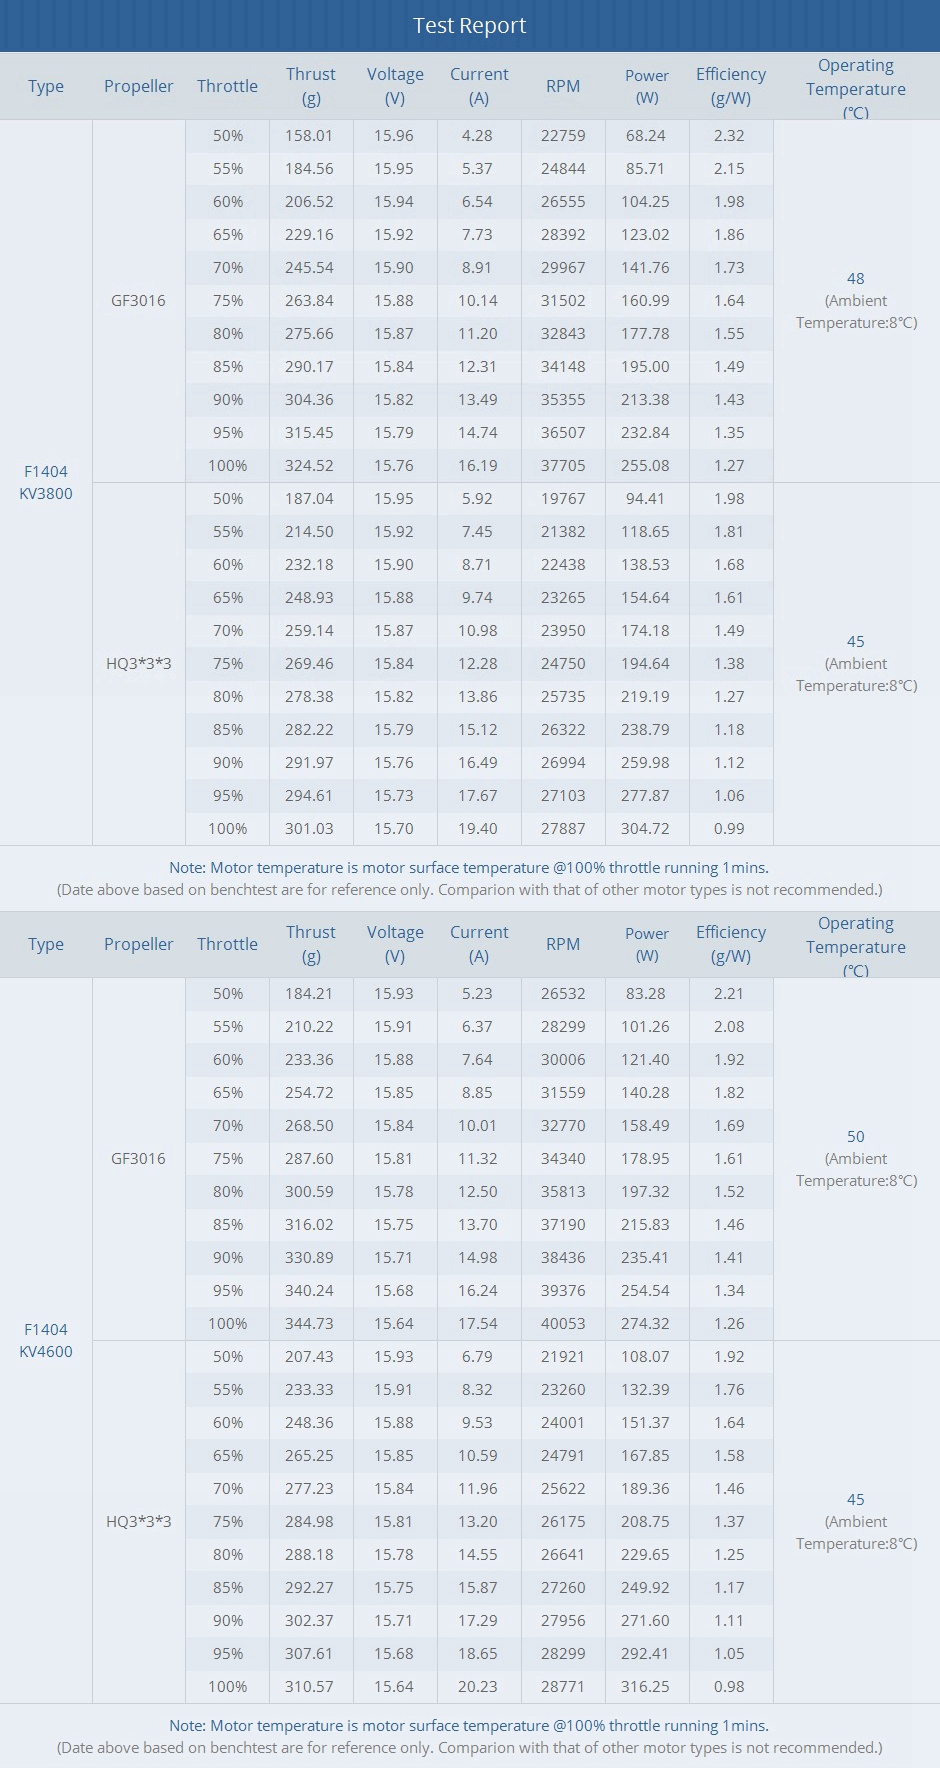Click GF3016 propeller cell in KV3800 table
Viewport: 940px width, 1768px height.
click(138, 301)
